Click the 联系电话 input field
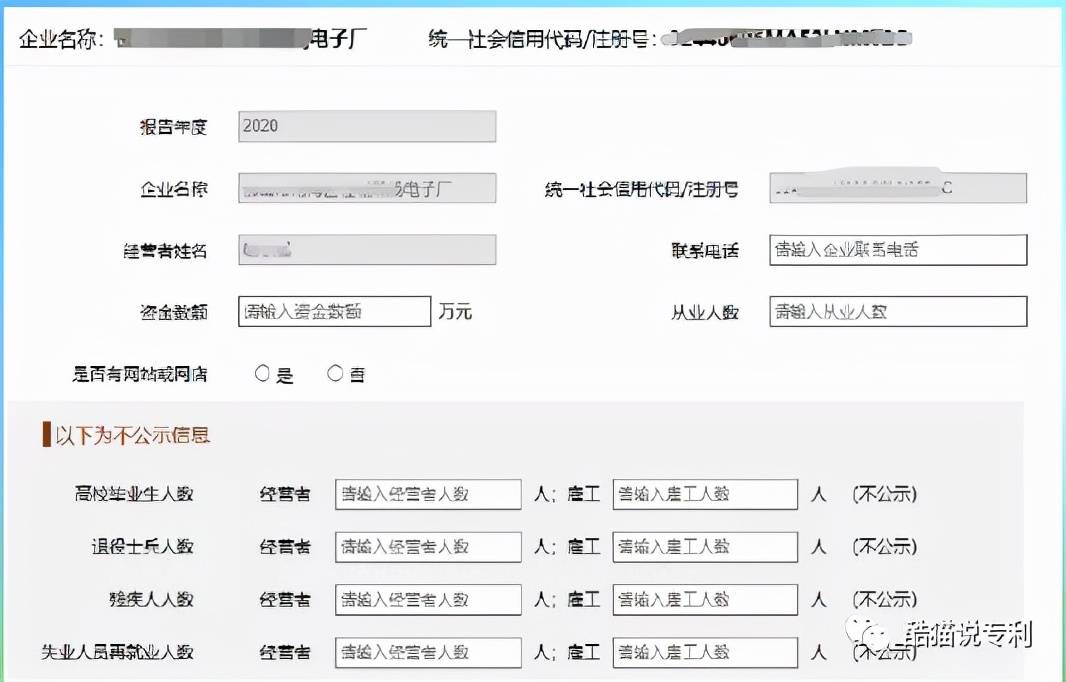This screenshot has width=1066, height=682. tap(897, 250)
